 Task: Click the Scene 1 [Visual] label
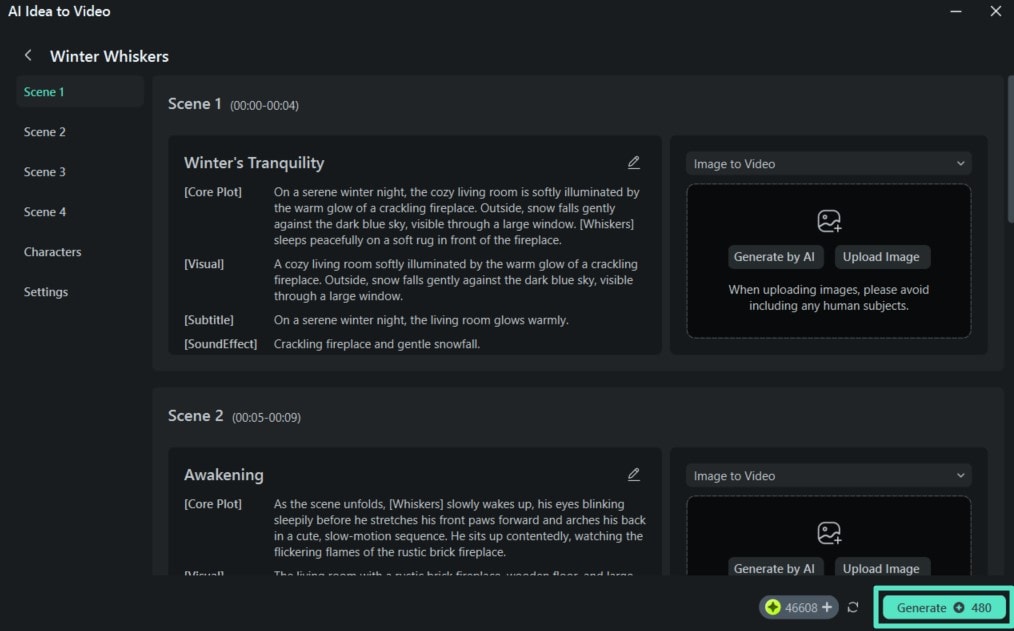click(204, 264)
